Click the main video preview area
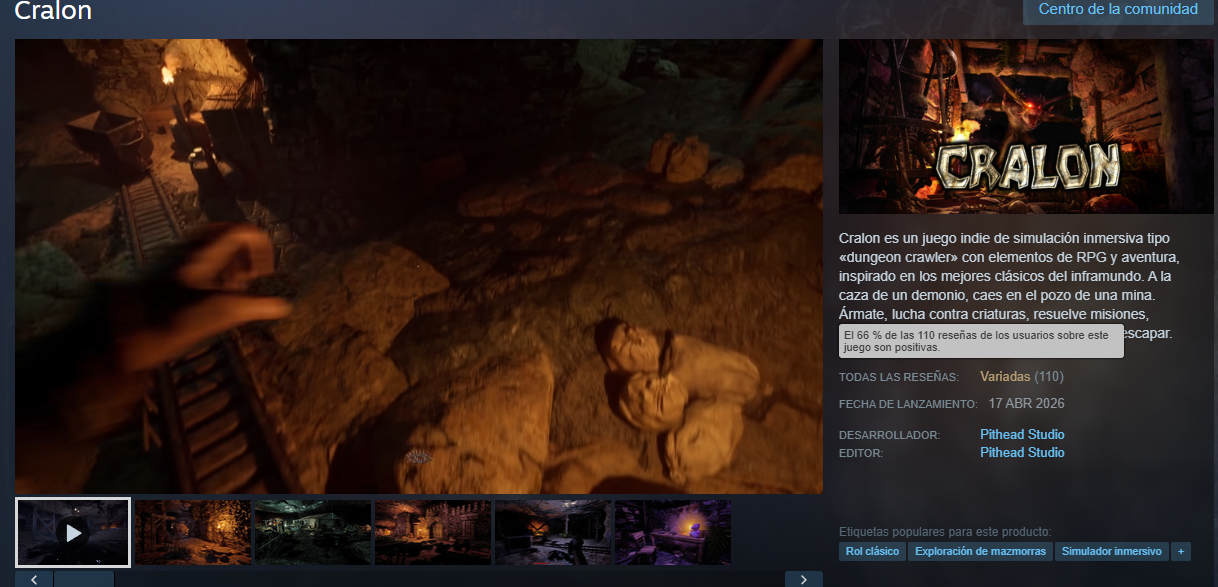This screenshot has width=1218, height=587. coord(419,266)
